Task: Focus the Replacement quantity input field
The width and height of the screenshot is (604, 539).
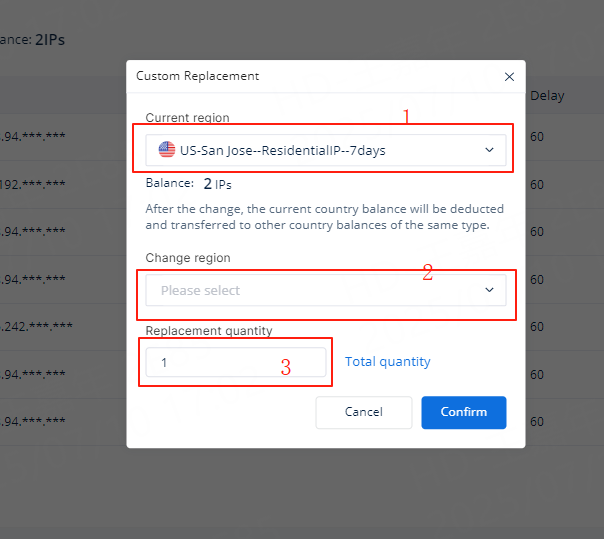Action: (236, 362)
